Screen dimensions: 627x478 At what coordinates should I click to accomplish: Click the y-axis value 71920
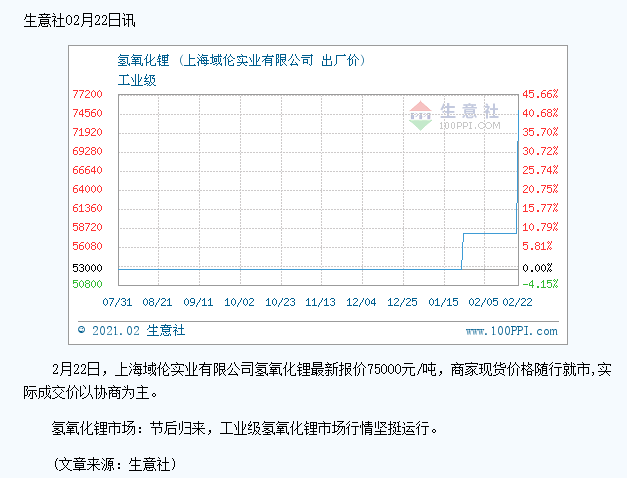[x=87, y=132]
